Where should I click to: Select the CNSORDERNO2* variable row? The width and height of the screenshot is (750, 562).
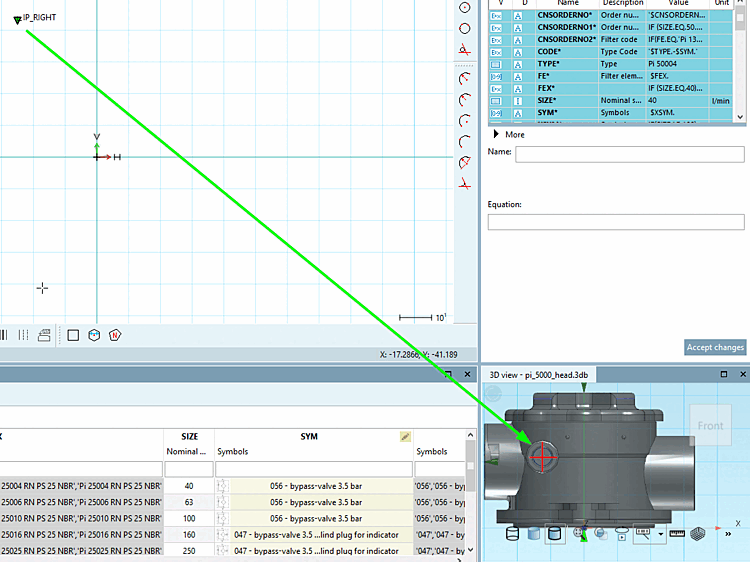click(x=610, y=40)
